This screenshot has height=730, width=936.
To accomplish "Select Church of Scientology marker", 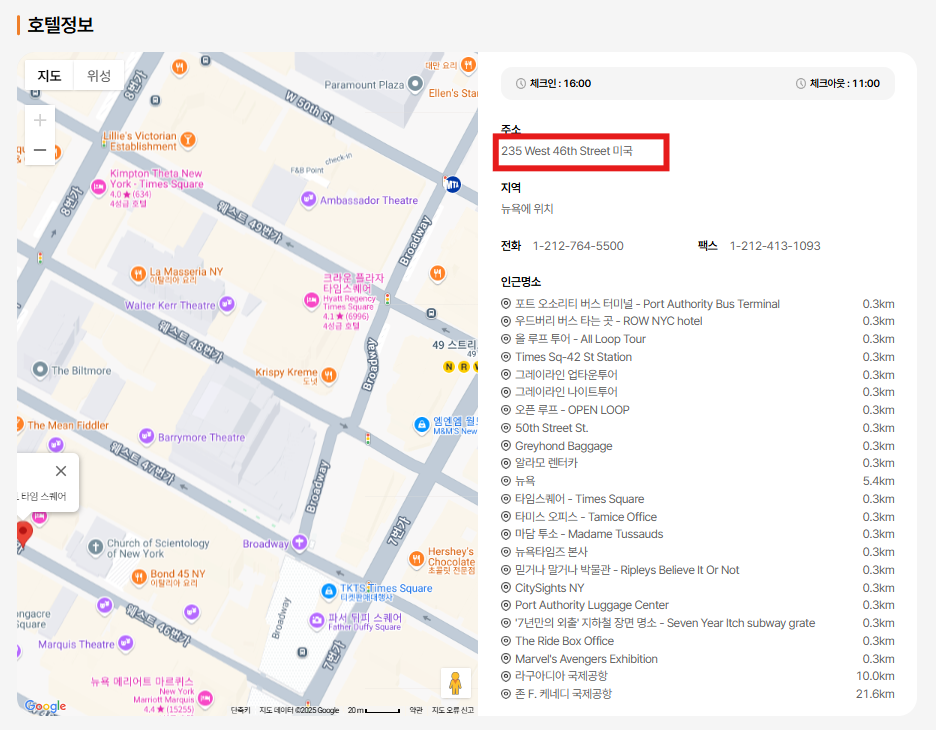I will coord(96,547).
